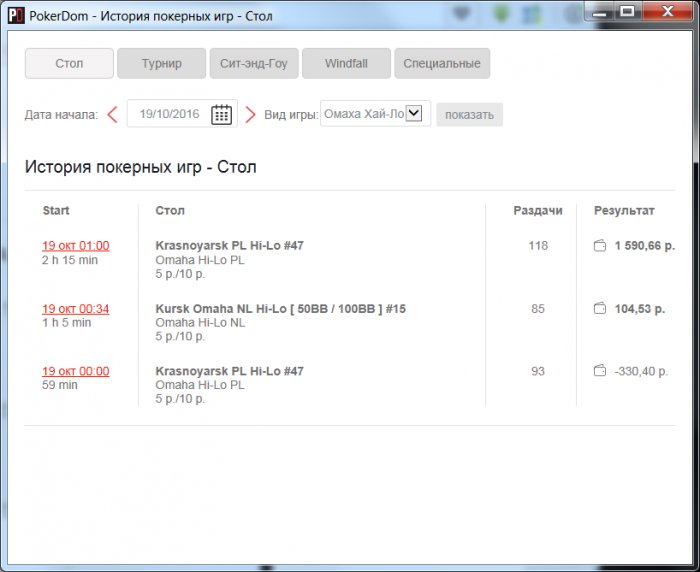Open session link 19 окт 01:00
Screen dimensions: 700x572
point(76,246)
